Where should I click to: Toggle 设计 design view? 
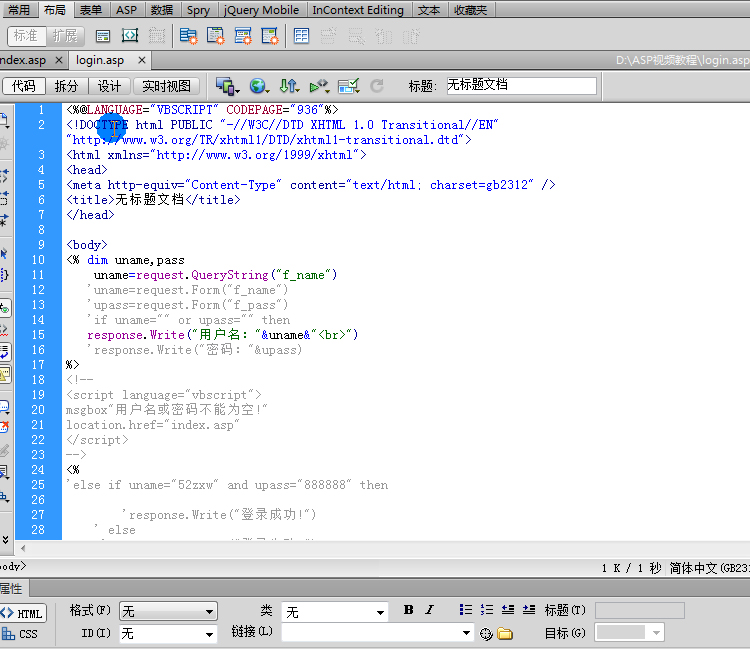click(x=109, y=86)
